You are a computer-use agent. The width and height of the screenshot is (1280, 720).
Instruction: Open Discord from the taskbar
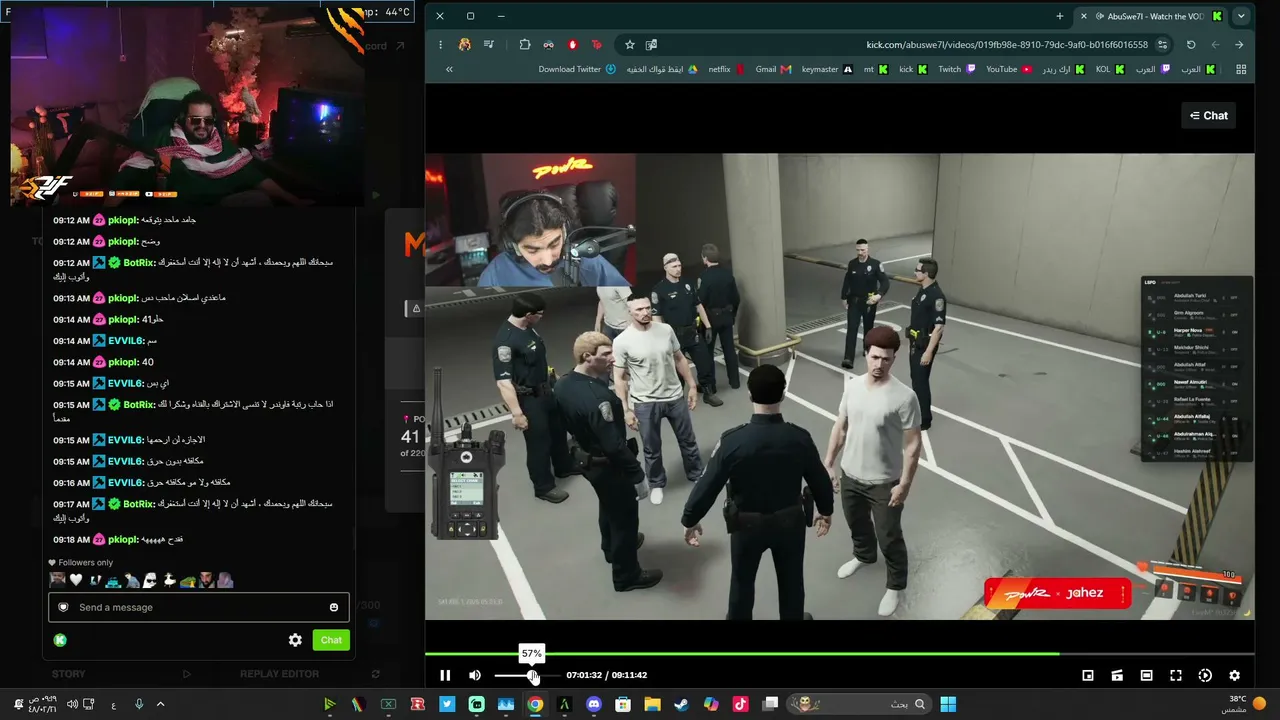(x=594, y=704)
